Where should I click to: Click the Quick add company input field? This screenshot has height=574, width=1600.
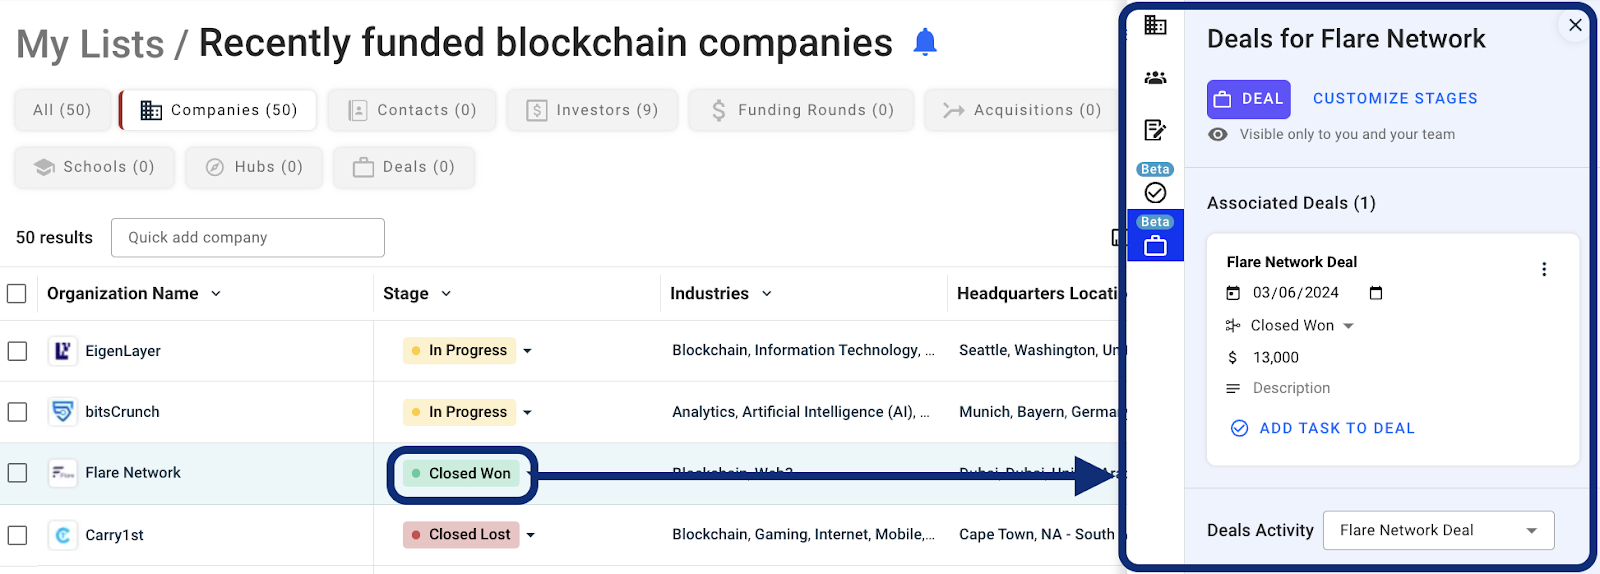click(248, 238)
